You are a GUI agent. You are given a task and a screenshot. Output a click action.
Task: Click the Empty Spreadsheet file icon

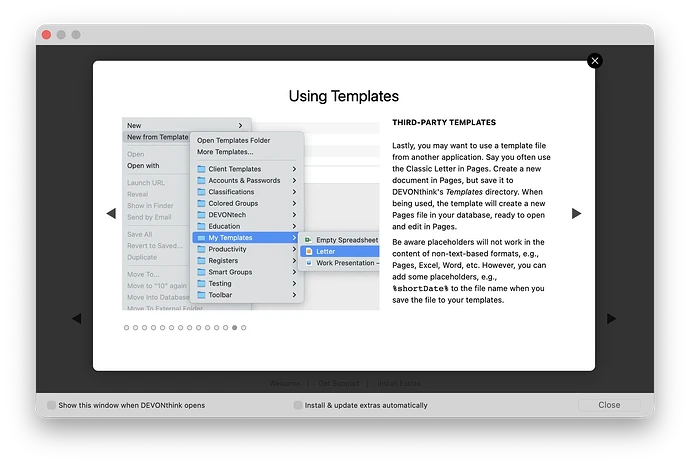pos(308,240)
